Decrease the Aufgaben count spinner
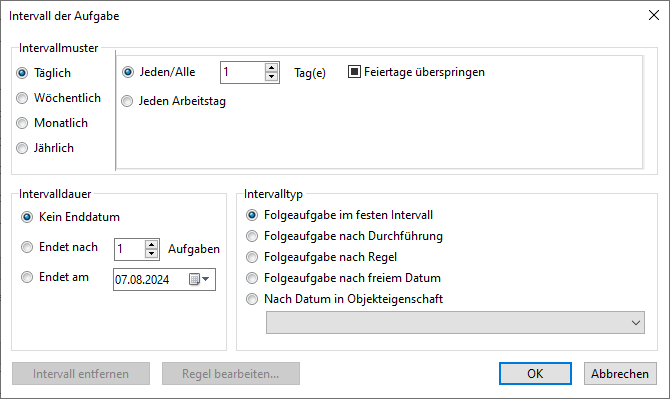 point(152,254)
